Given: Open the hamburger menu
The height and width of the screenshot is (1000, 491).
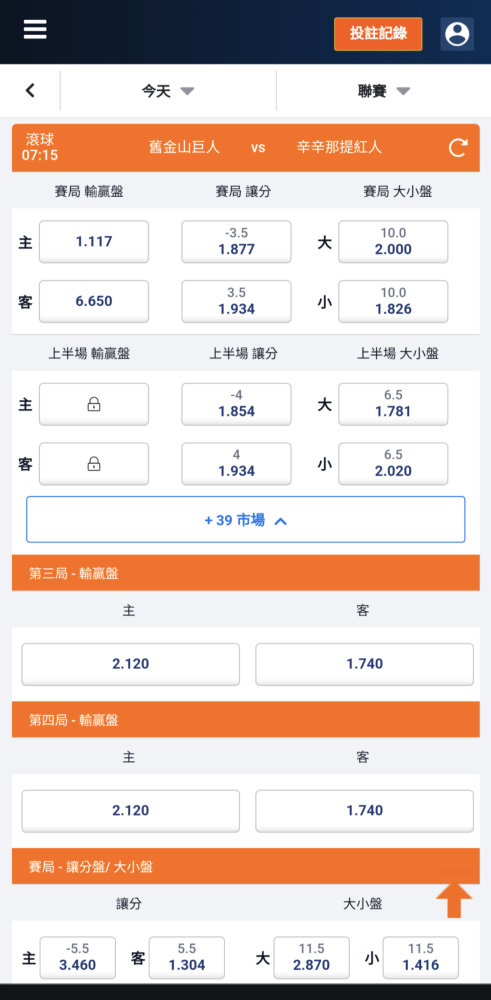Looking at the screenshot, I should 35,29.
